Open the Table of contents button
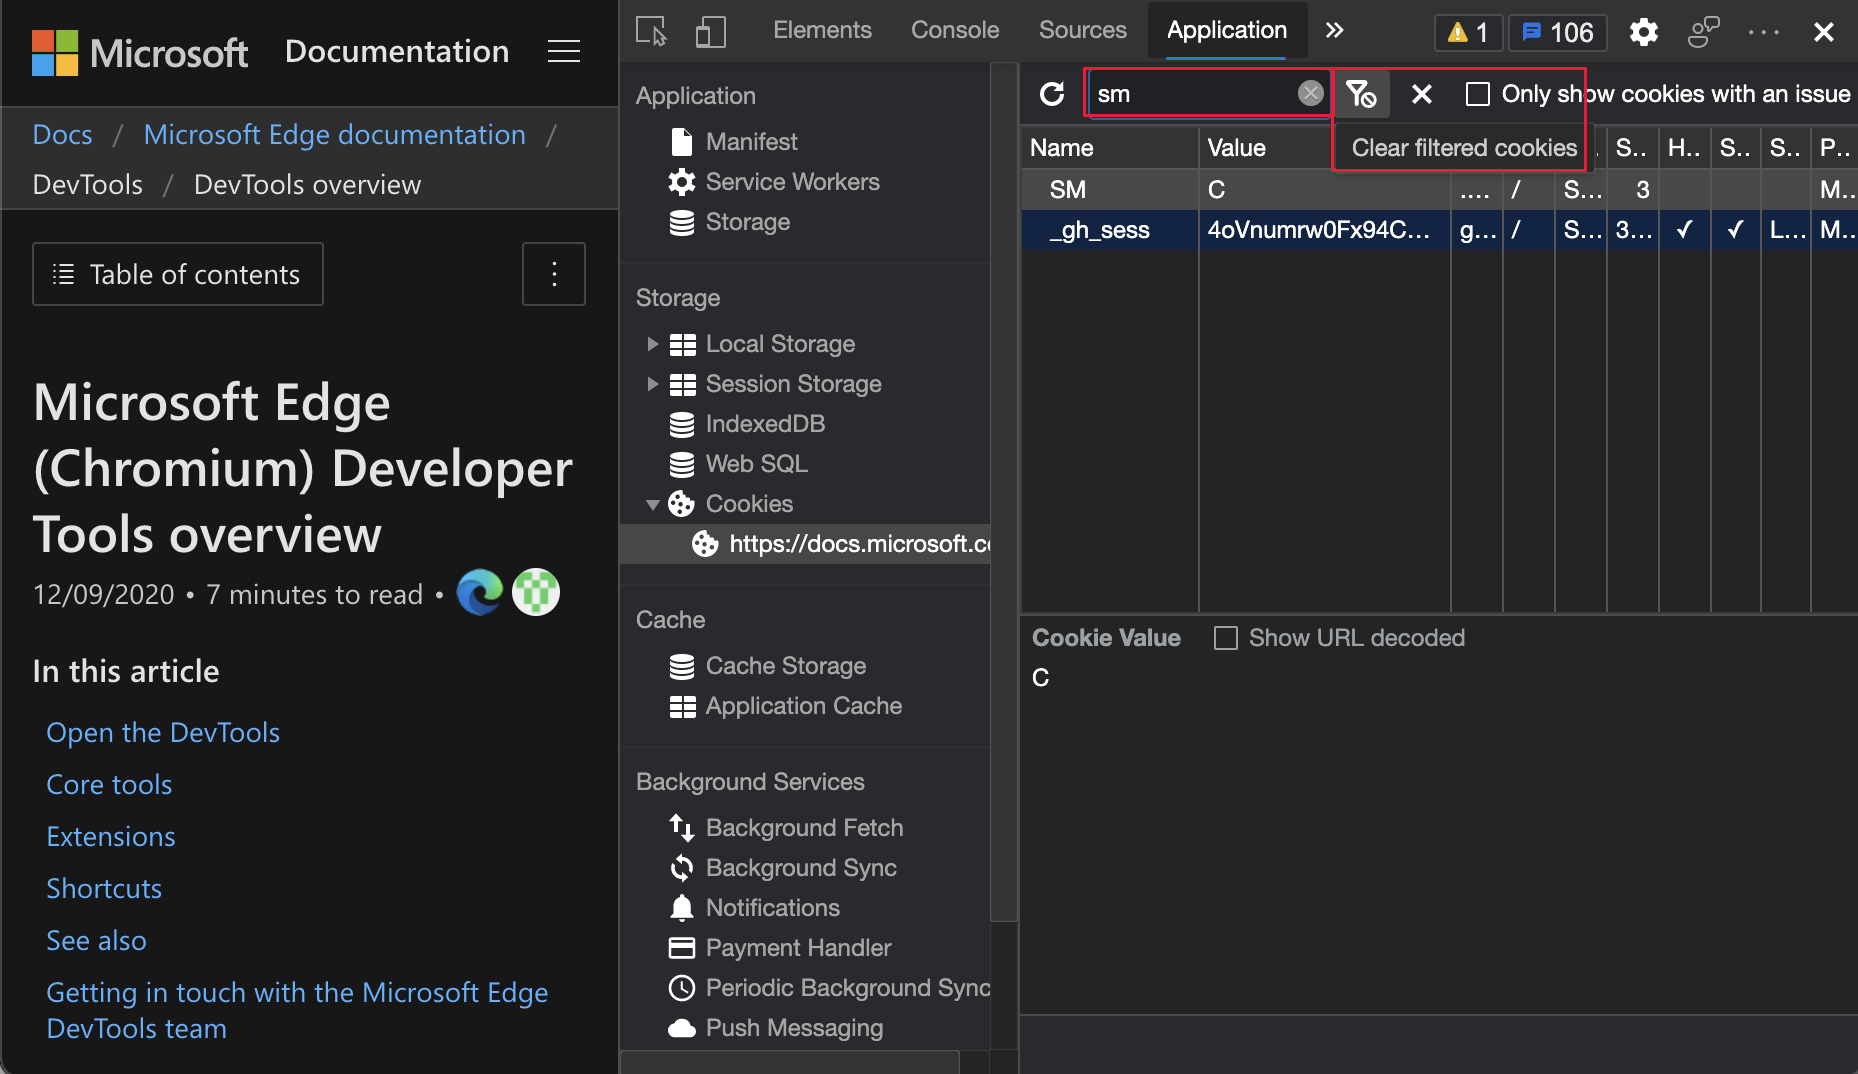 click(x=178, y=274)
